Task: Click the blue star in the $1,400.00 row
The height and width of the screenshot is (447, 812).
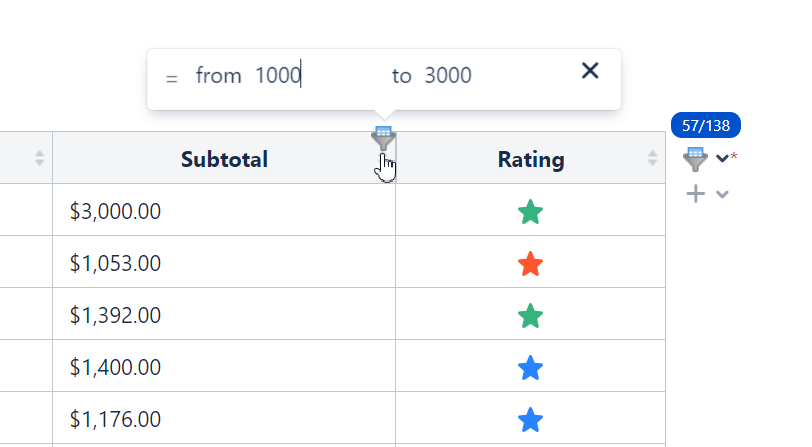Action: pos(530,369)
